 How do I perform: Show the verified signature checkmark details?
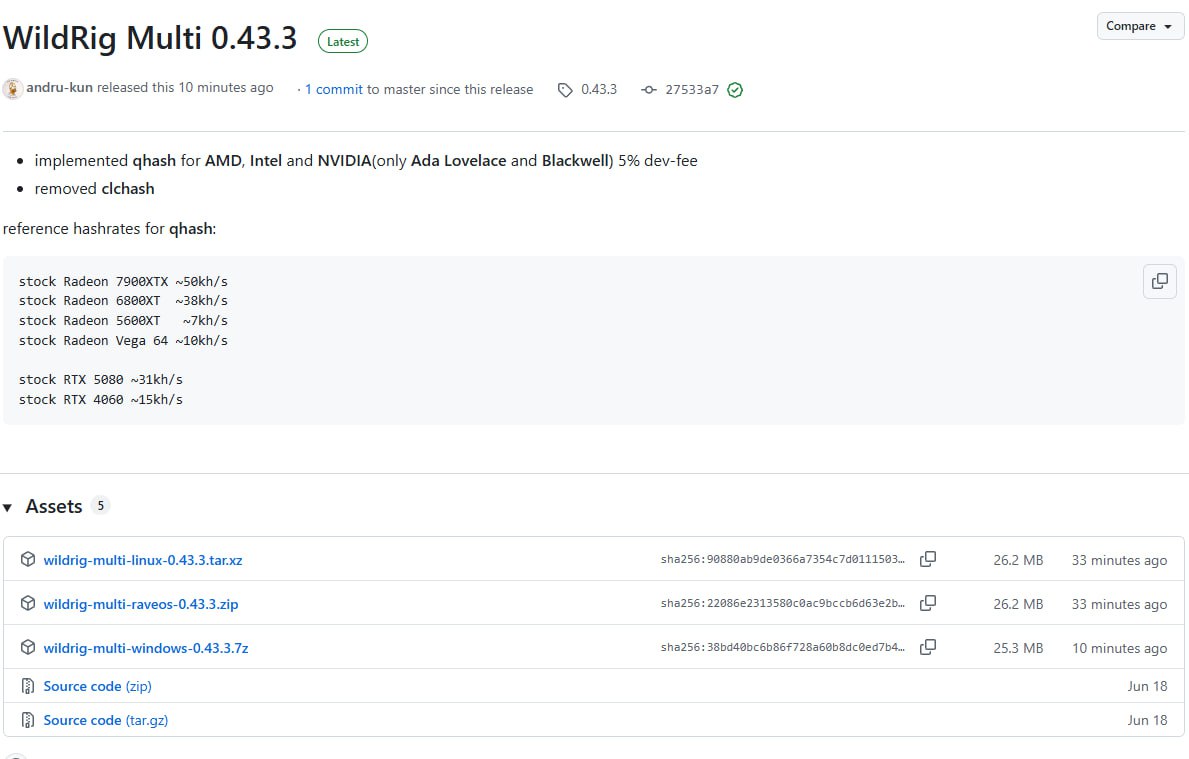(735, 90)
